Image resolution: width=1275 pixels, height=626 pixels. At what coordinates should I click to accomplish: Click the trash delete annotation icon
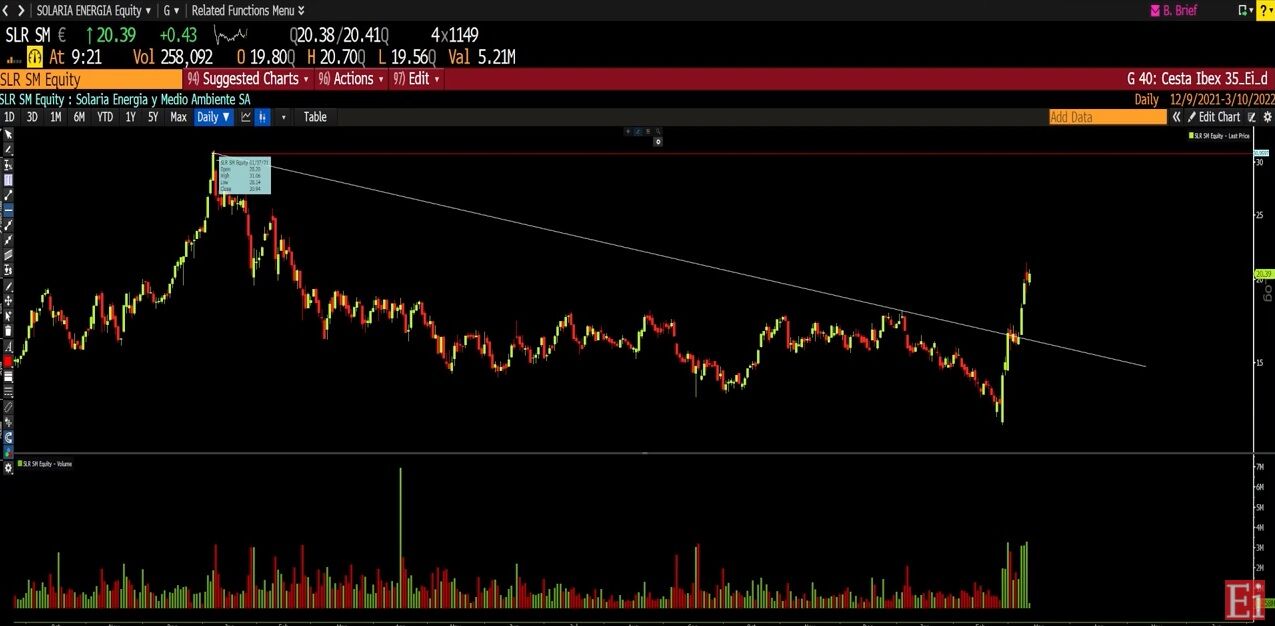coord(8,331)
